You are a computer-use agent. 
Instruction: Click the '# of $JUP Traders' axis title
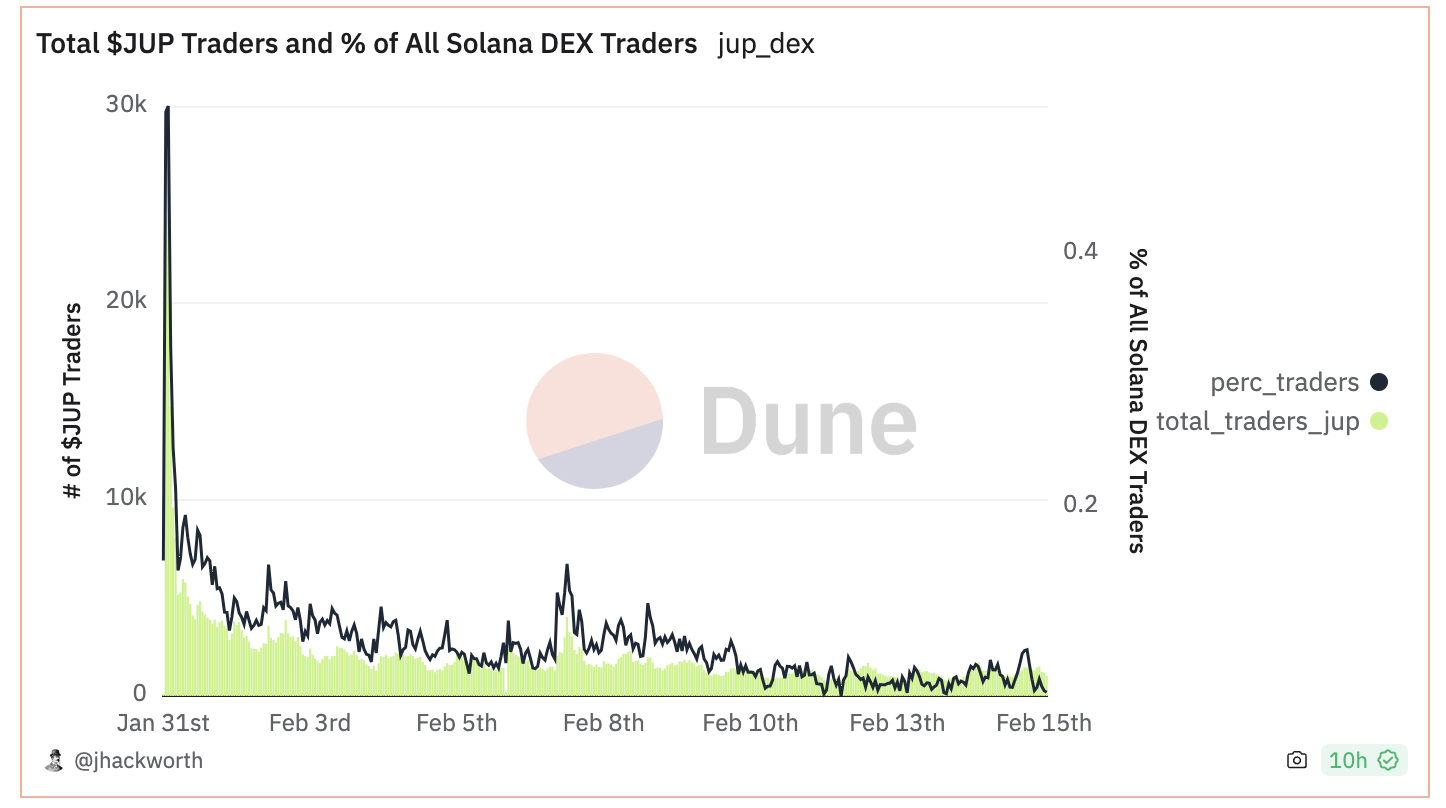[x=72, y=400]
